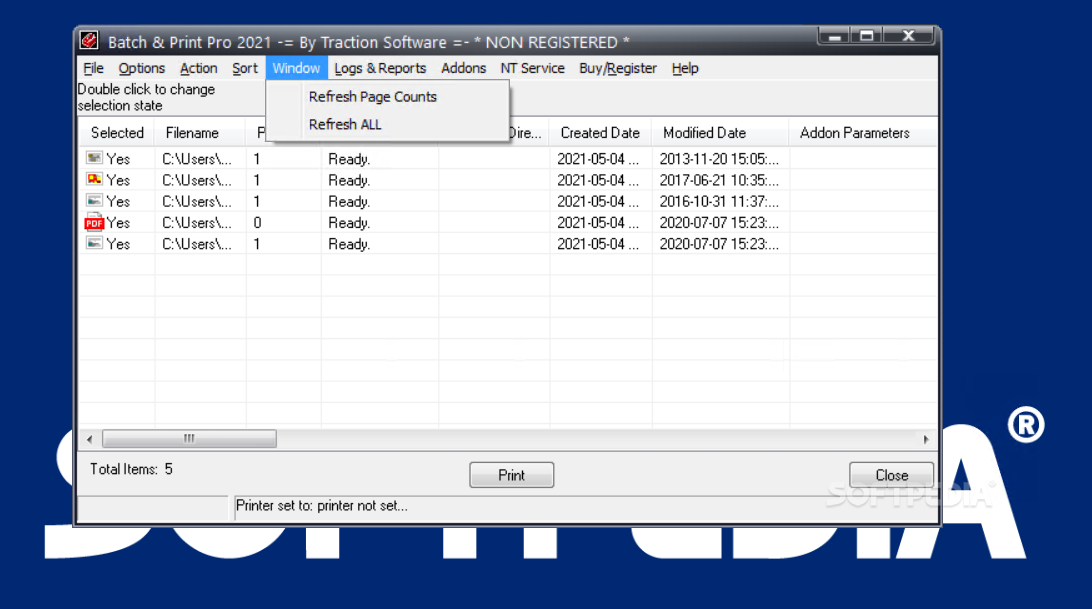Click filename C:\Users\... in row modified 2017-06-21
Image resolution: width=1092 pixels, height=609 pixels.
pos(197,180)
